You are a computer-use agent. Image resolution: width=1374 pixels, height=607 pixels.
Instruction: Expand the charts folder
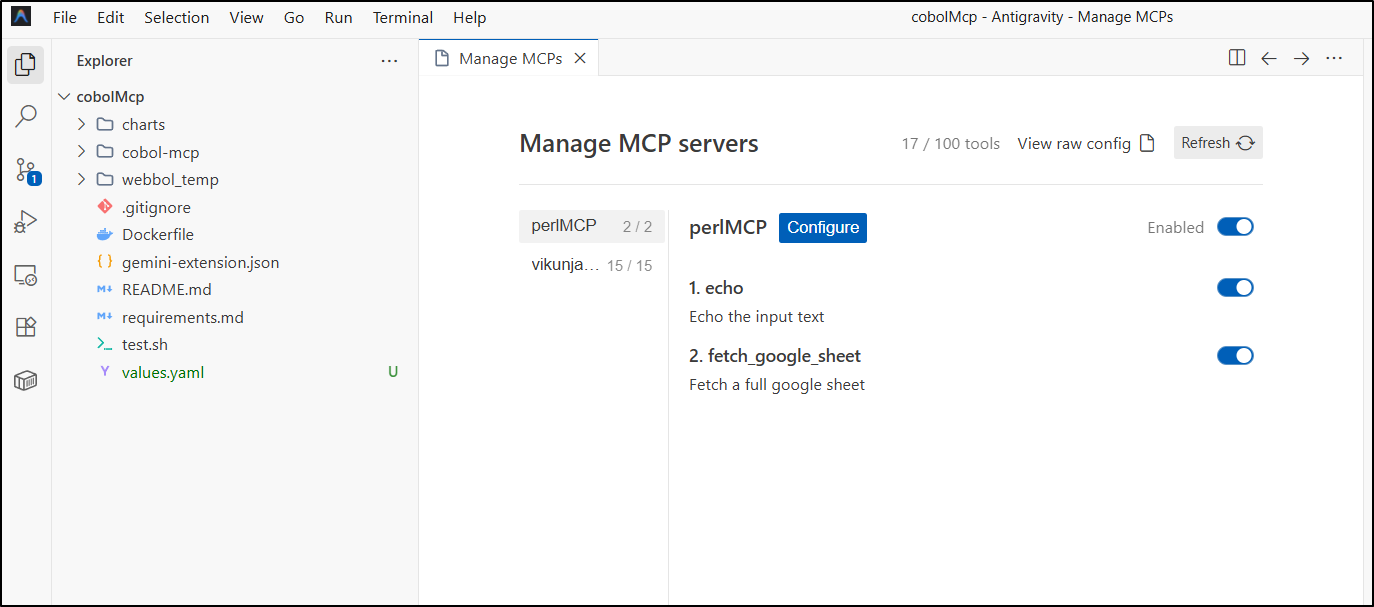(143, 125)
